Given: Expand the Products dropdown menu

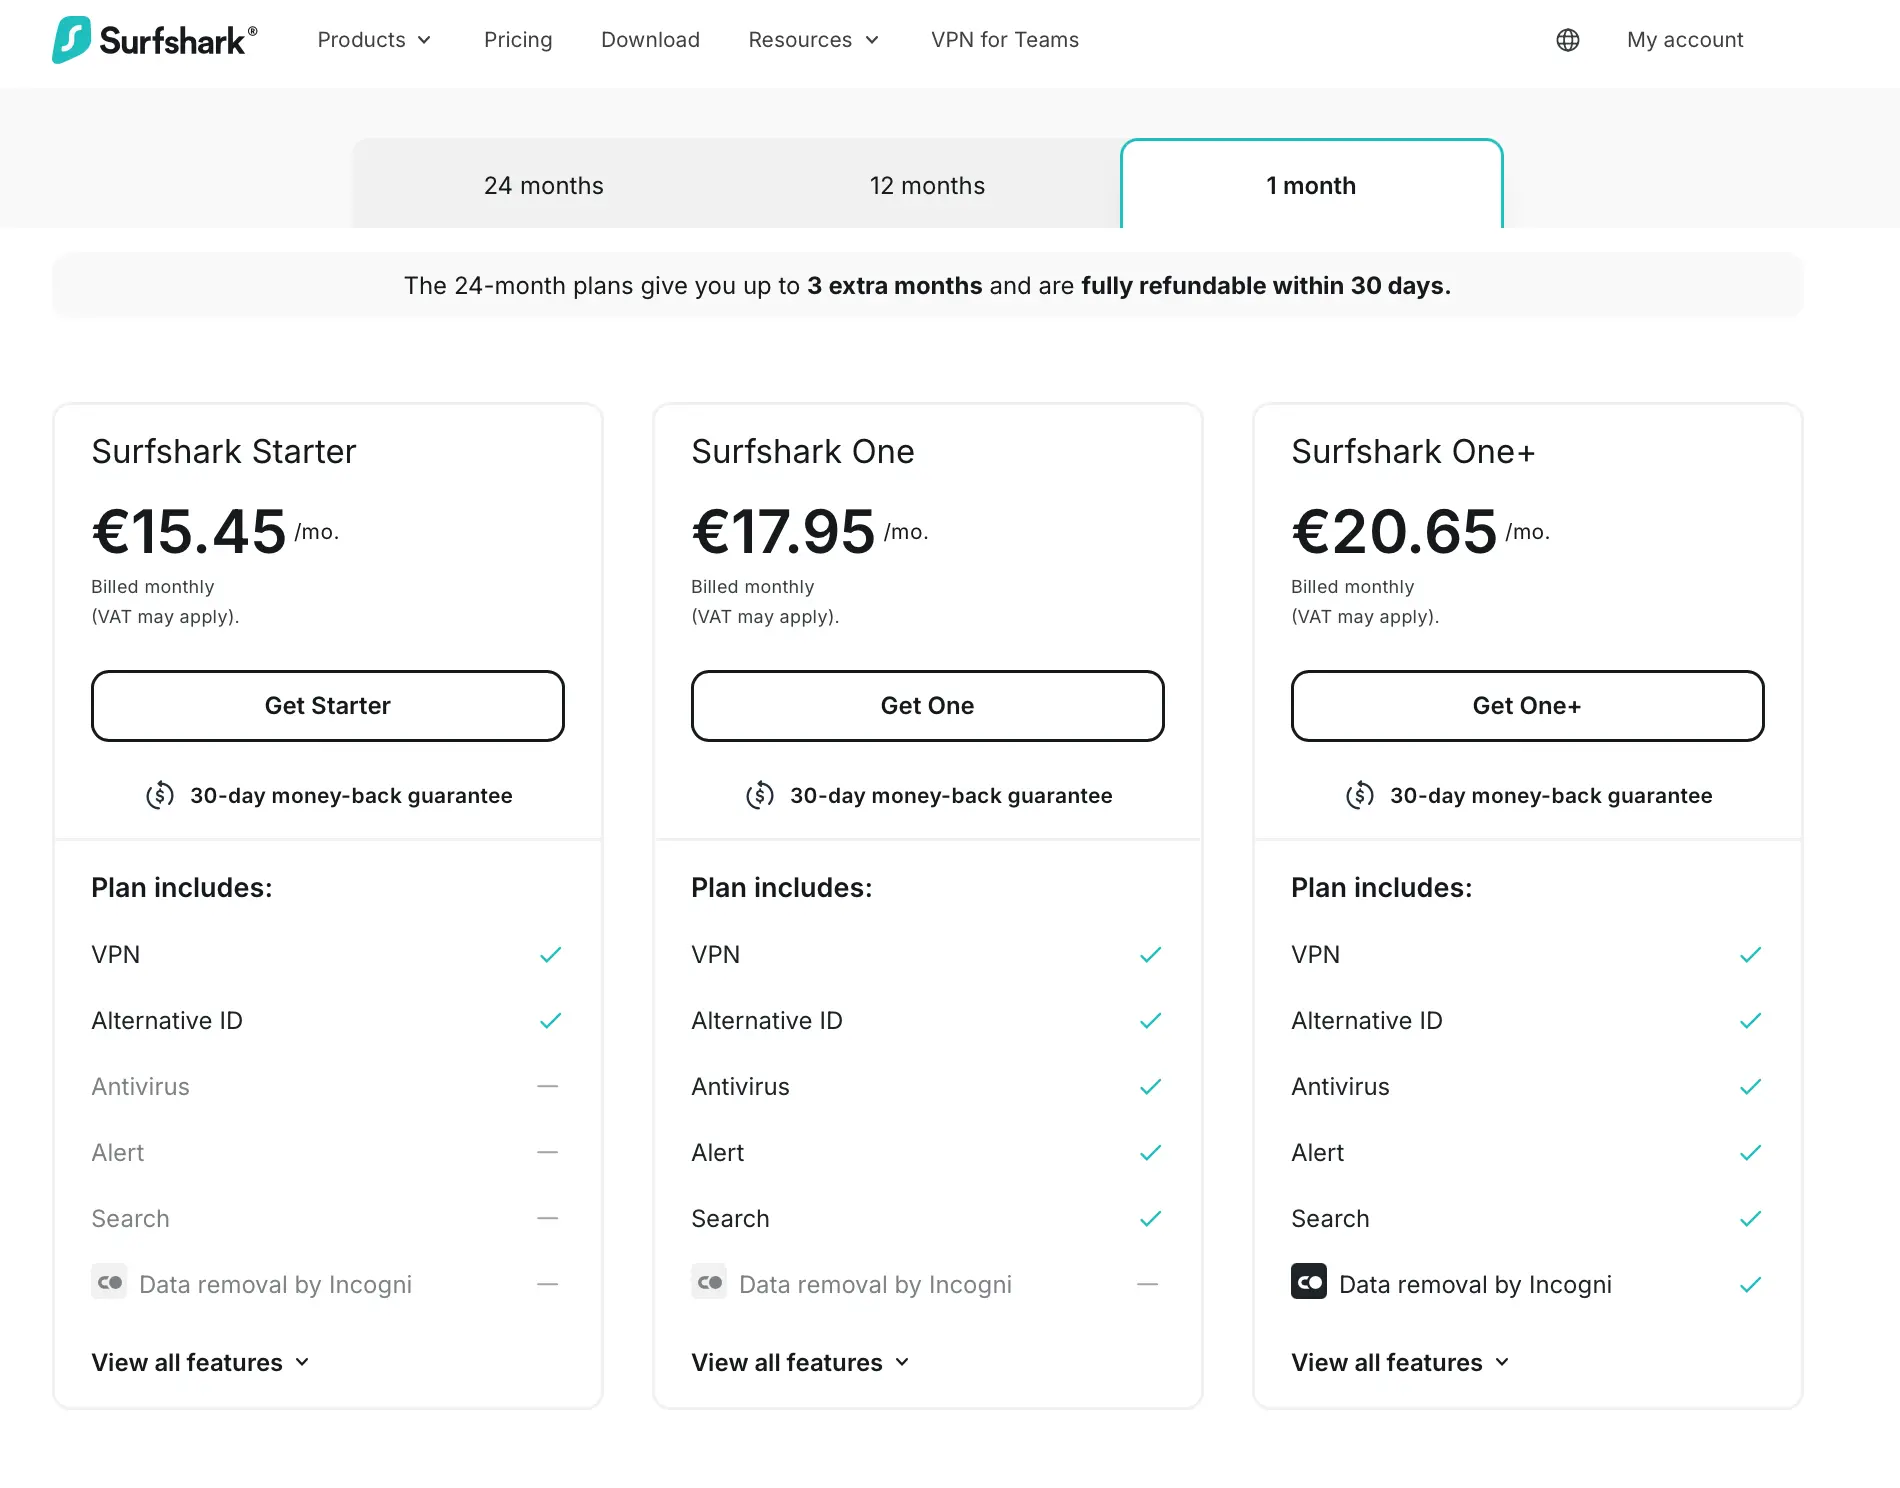Looking at the screenshot, I should click(x=374, y=40).
